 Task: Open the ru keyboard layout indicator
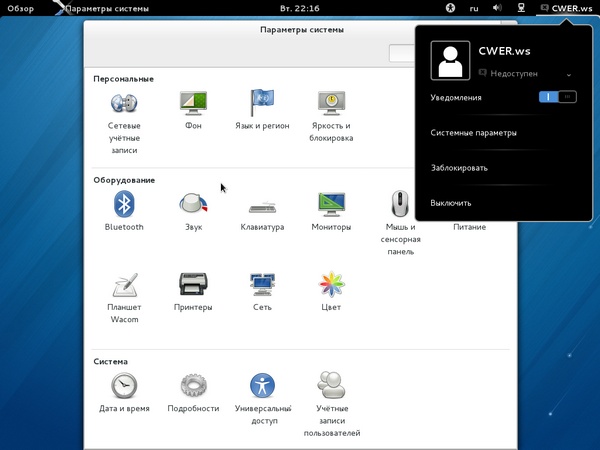(x=474, y=9)
